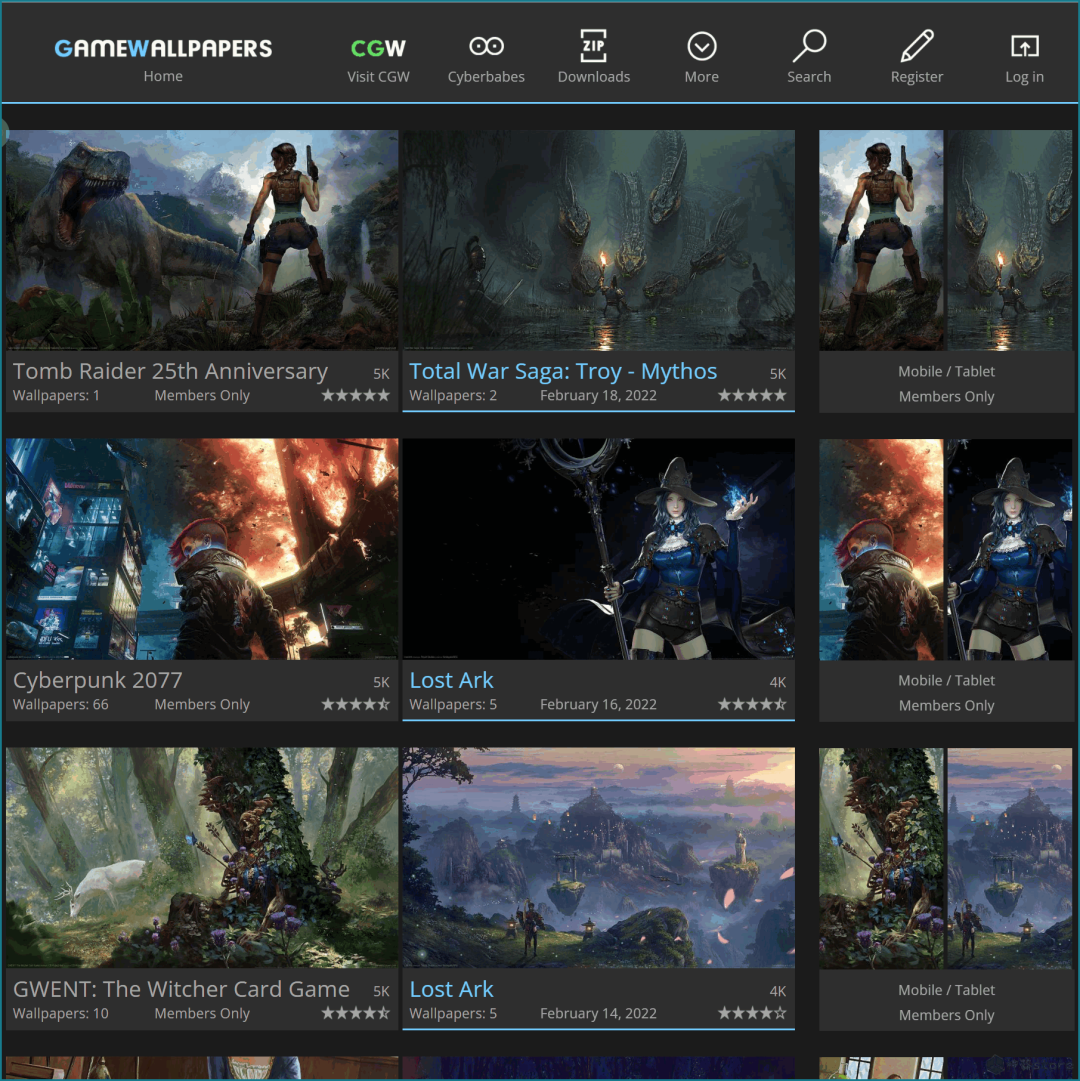
Task: Go to Home link
Action: coord(163,76)
